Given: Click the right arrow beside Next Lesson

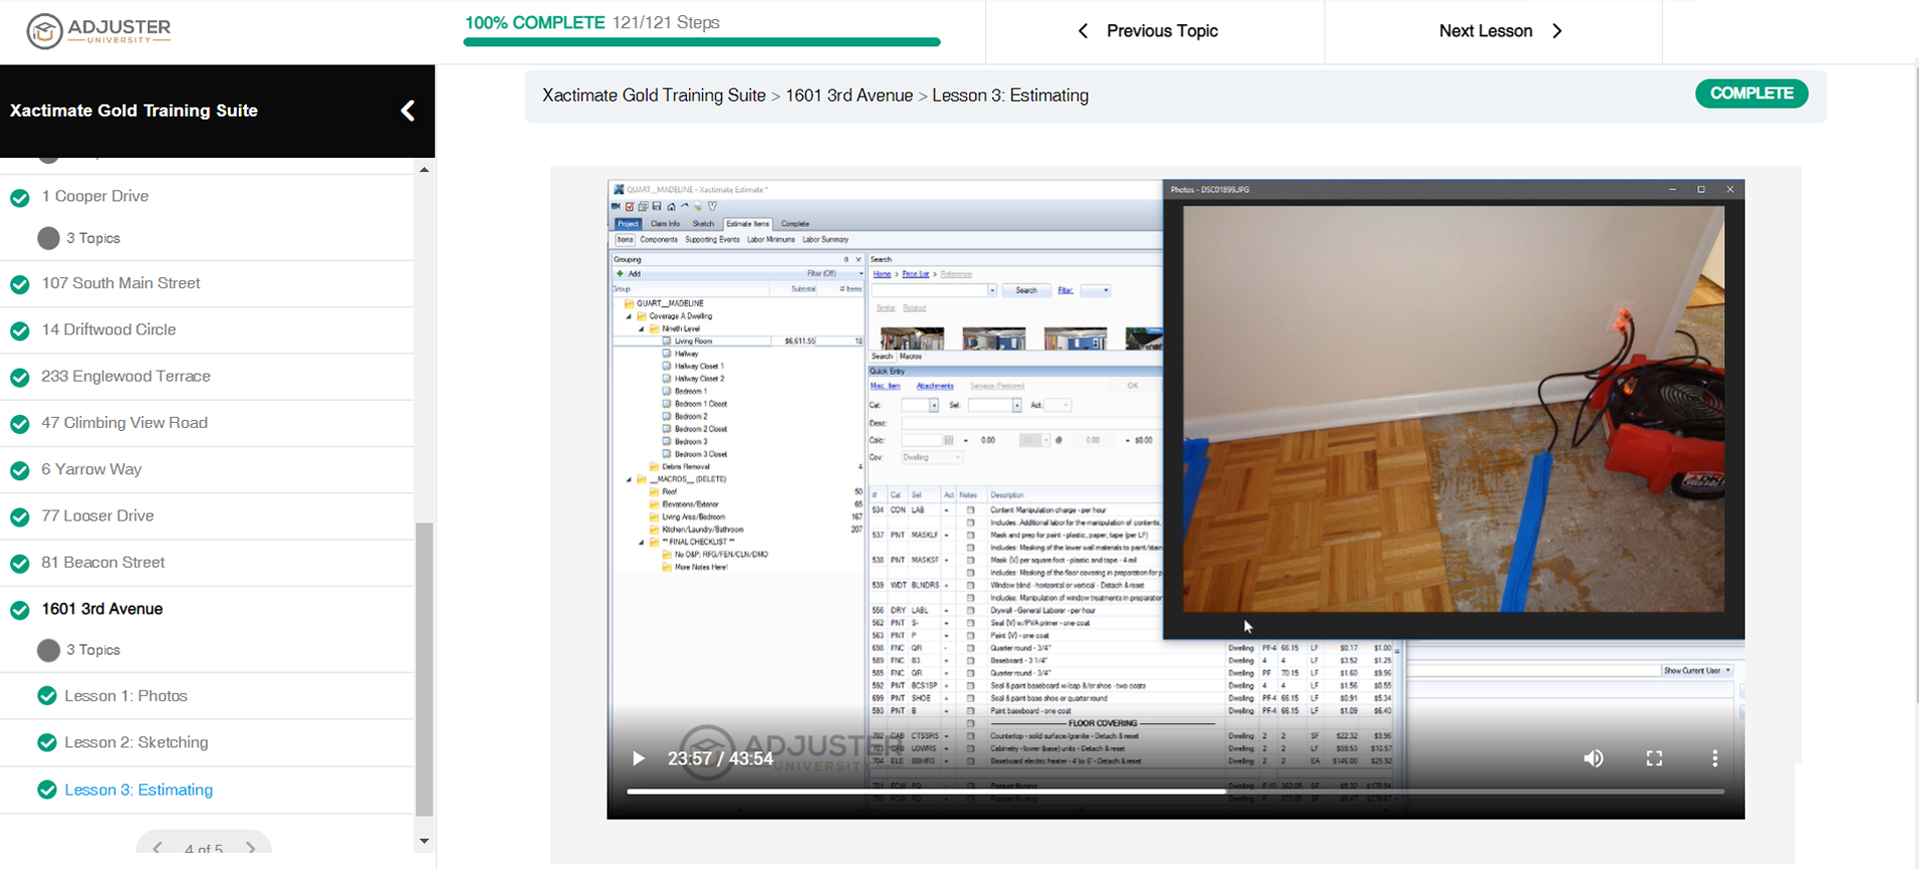Looking at the screenshot, I should (1557, 31).
